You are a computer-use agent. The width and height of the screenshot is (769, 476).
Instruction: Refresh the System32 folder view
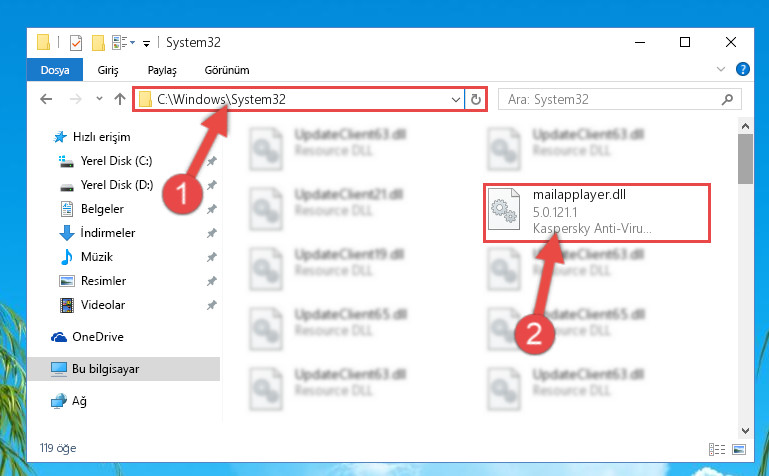pyautogui.click(x=475, y=100)
